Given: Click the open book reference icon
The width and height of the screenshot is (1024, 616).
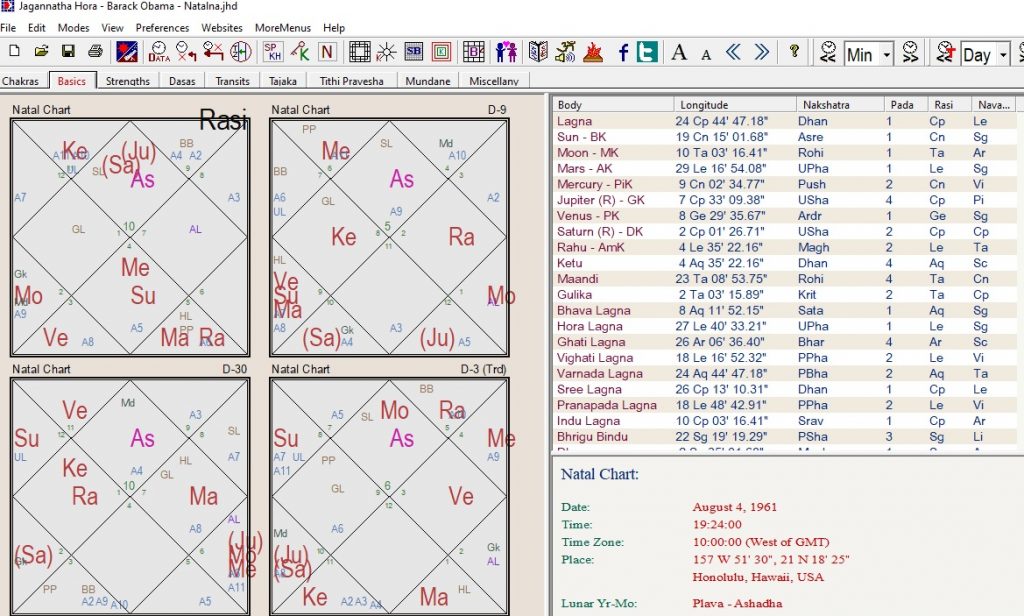Looking at the screenshot, I should (538, 52).
